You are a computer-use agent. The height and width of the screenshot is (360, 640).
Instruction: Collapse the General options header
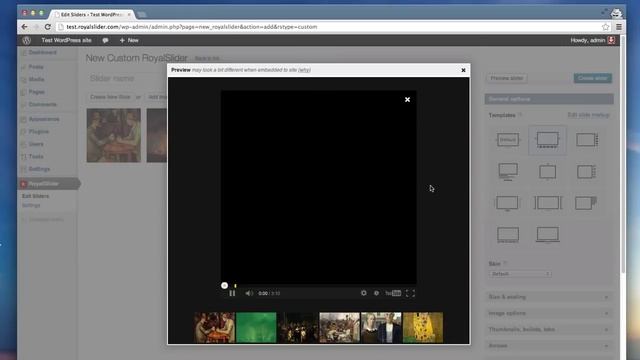point(549,99)
